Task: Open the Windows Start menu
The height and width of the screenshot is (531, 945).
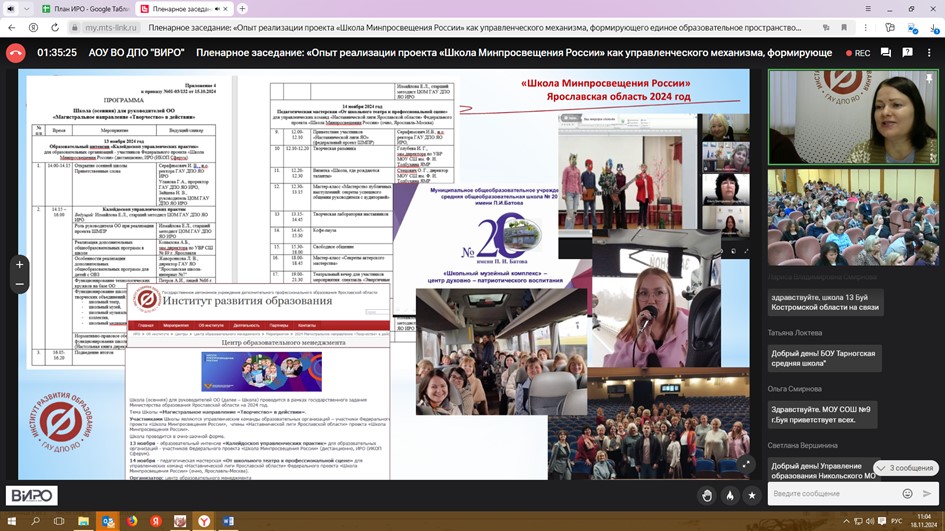Action: (x=11, y=521)
